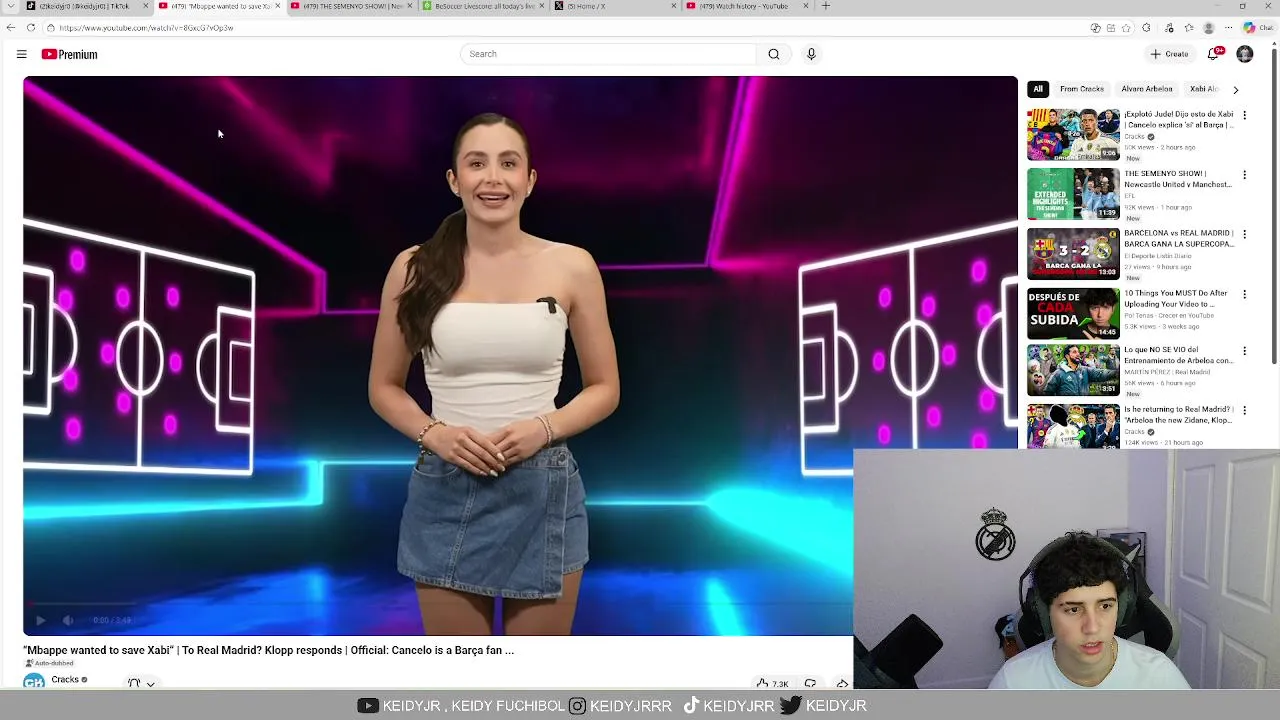Screen dimensions: 1280x720
Task: Dislike the video
Action: click(810, 684)
